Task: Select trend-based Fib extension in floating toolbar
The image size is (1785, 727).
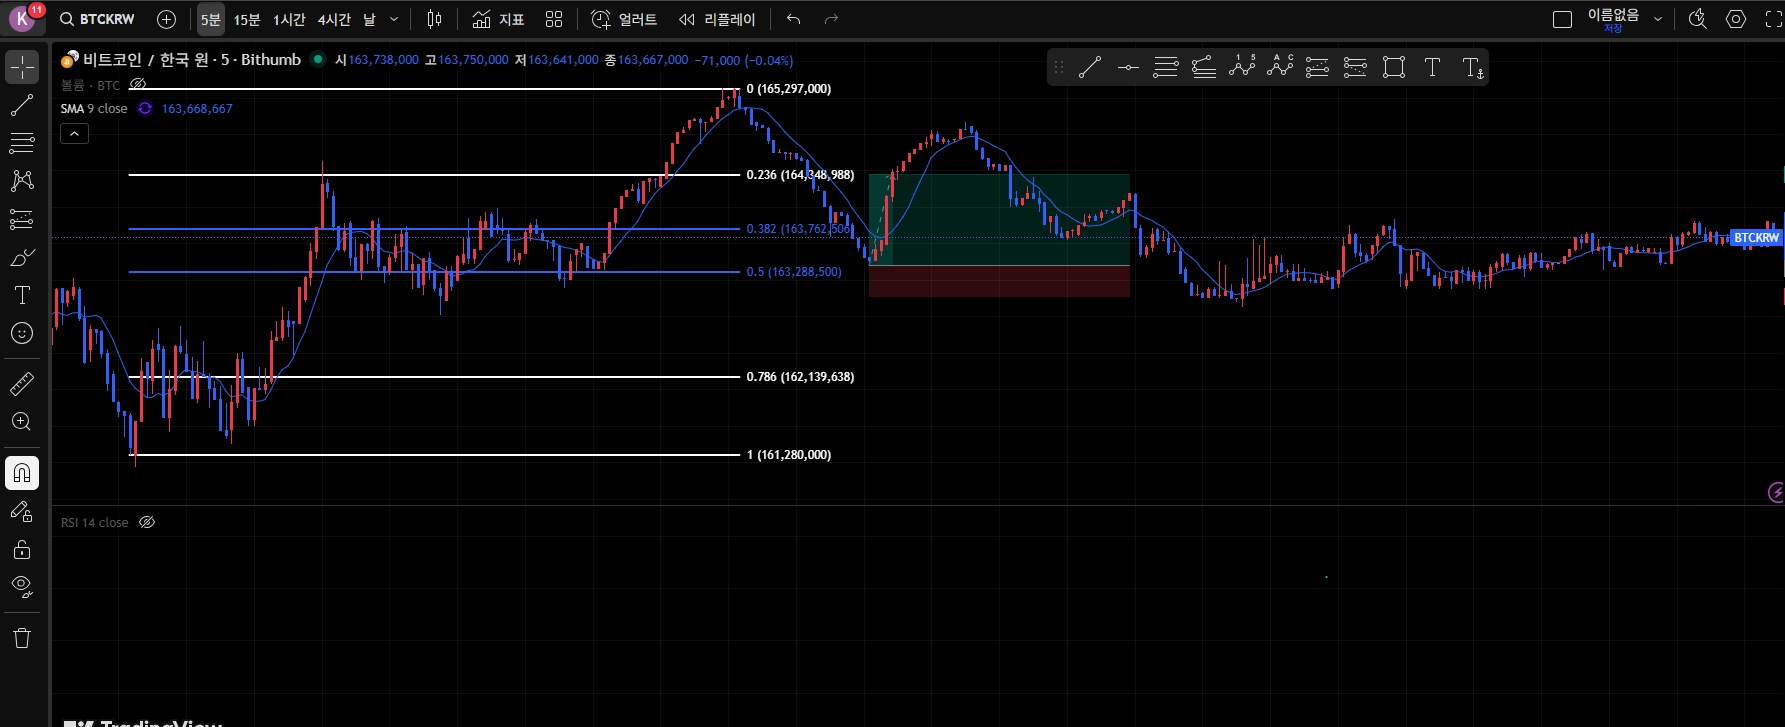Action: (1204, 67)
